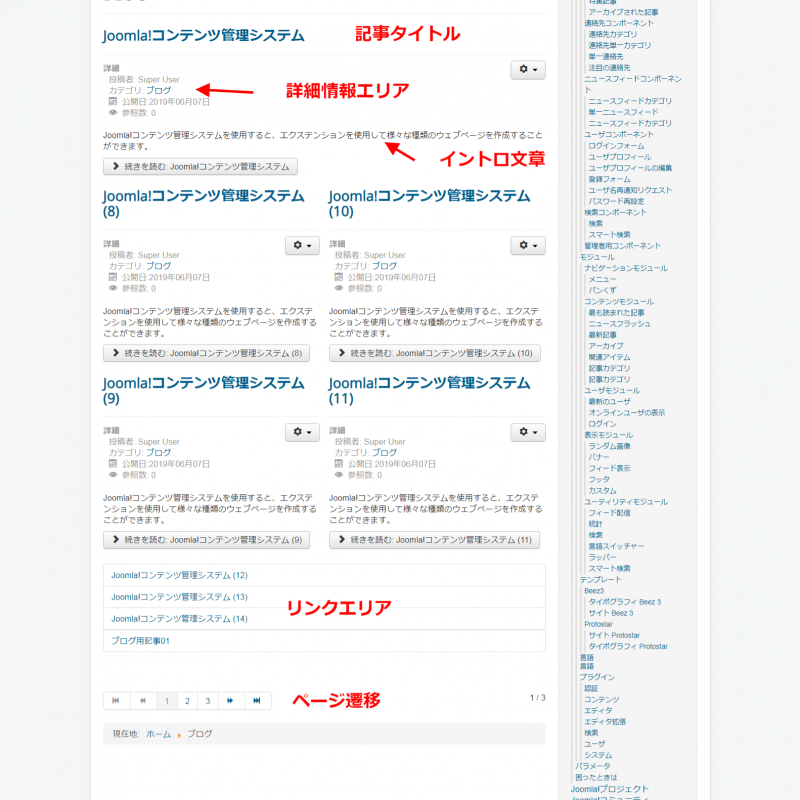Open ランダム画像 in sidebar menu
Image resolution: width=800 pixels, height=800 pixels.
pos(609,446)
